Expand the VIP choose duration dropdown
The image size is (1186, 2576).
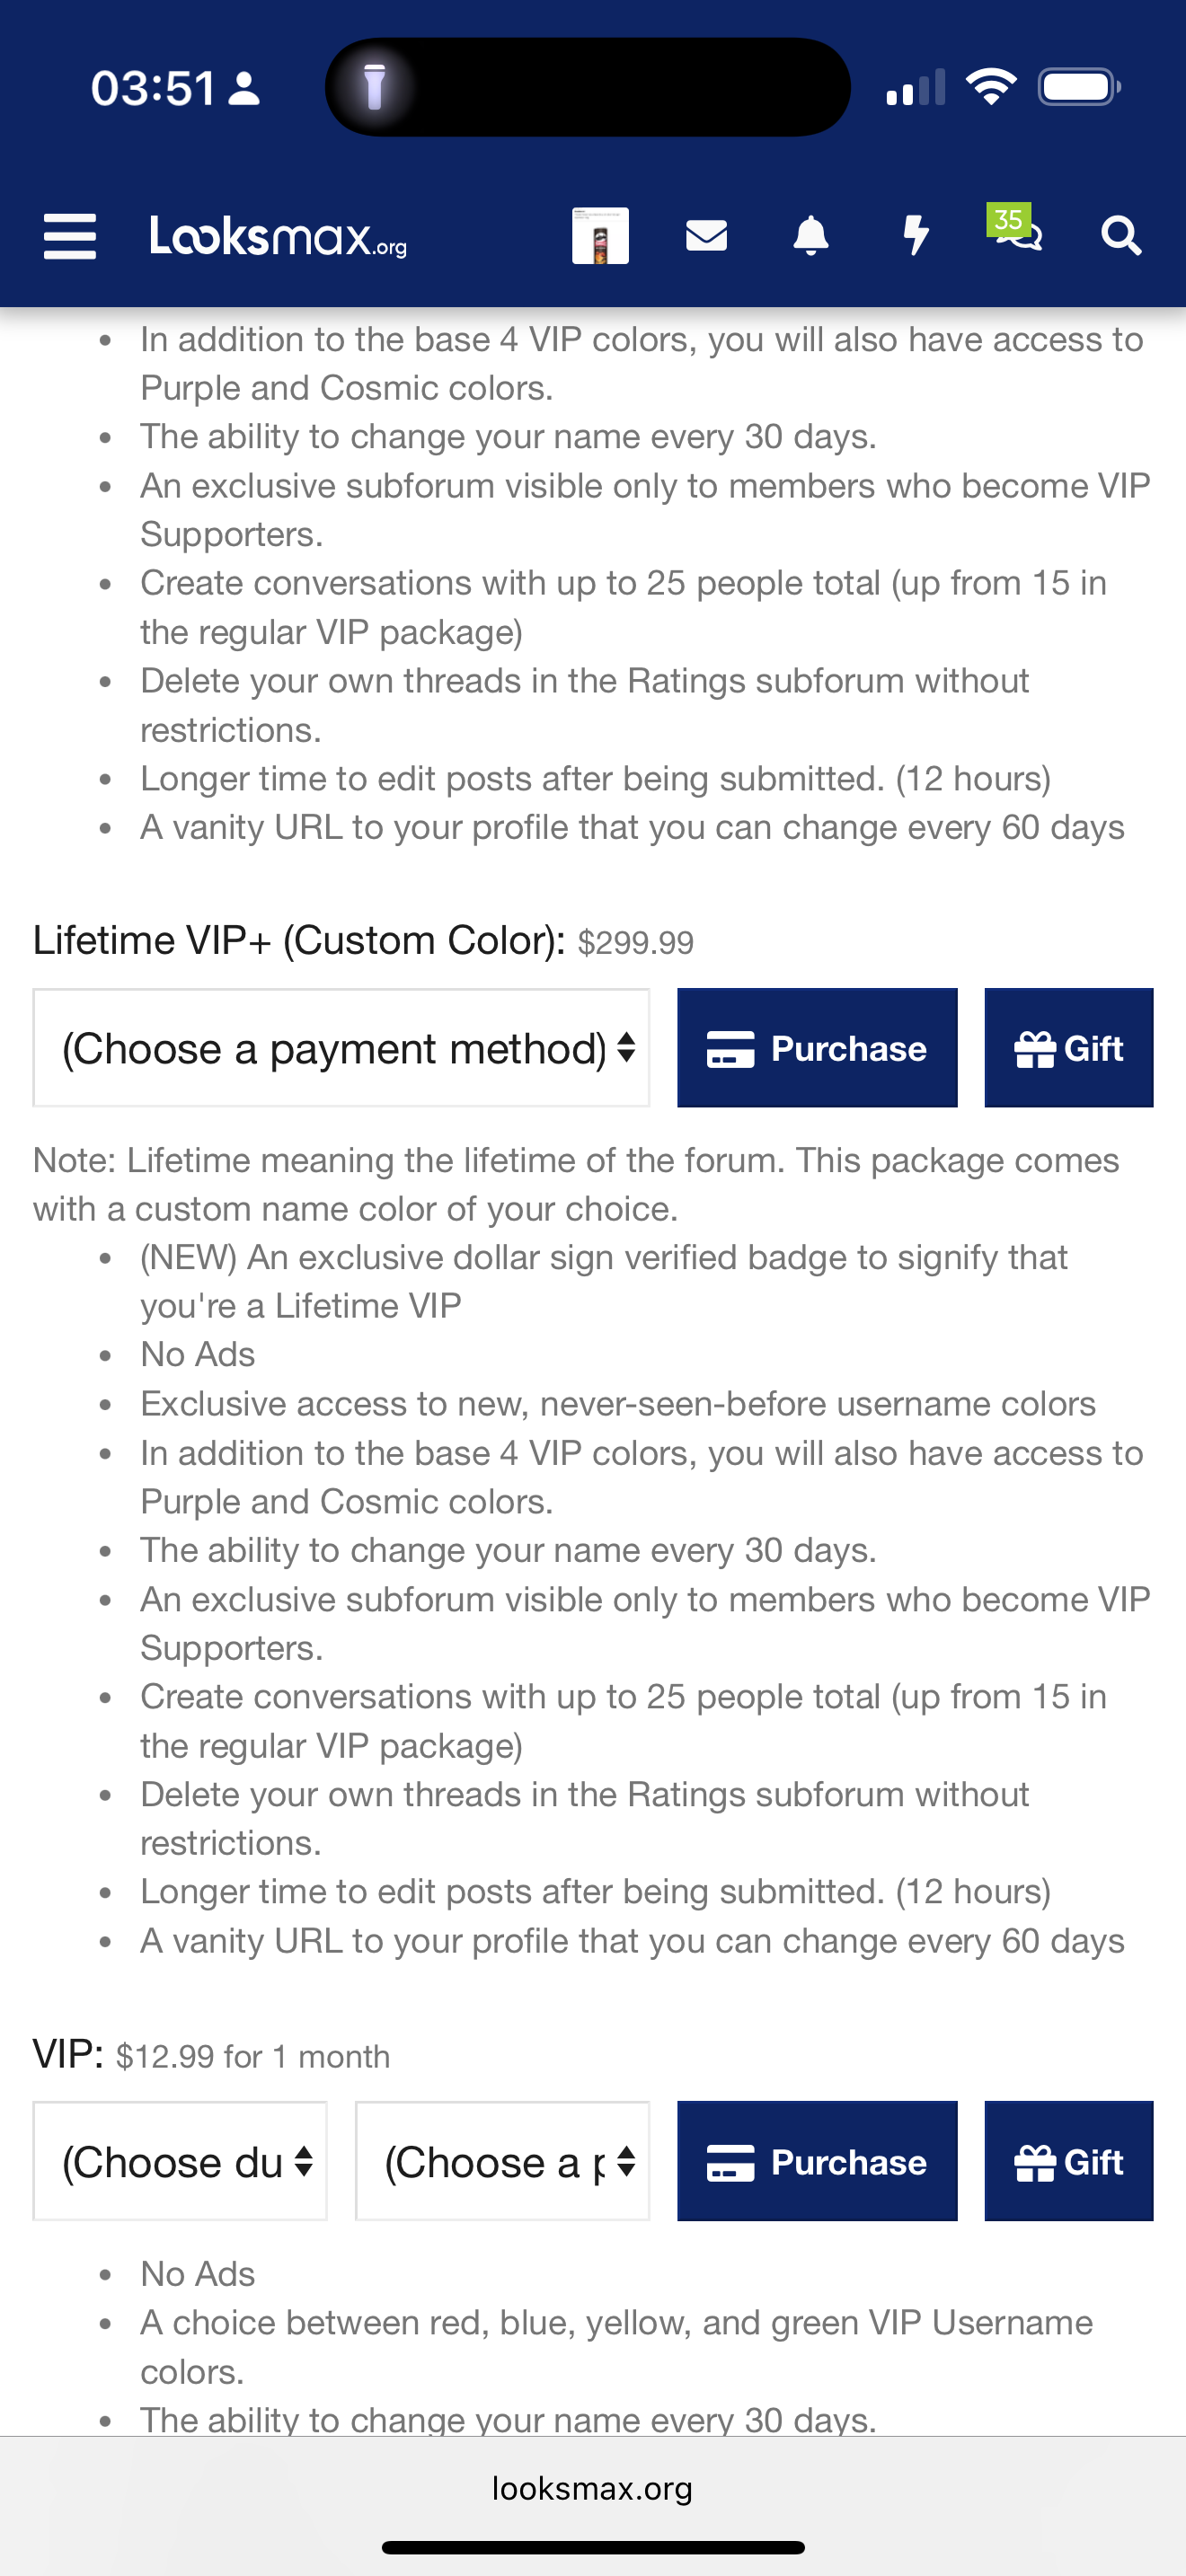pyautogui.click(x=180, y=2161)
